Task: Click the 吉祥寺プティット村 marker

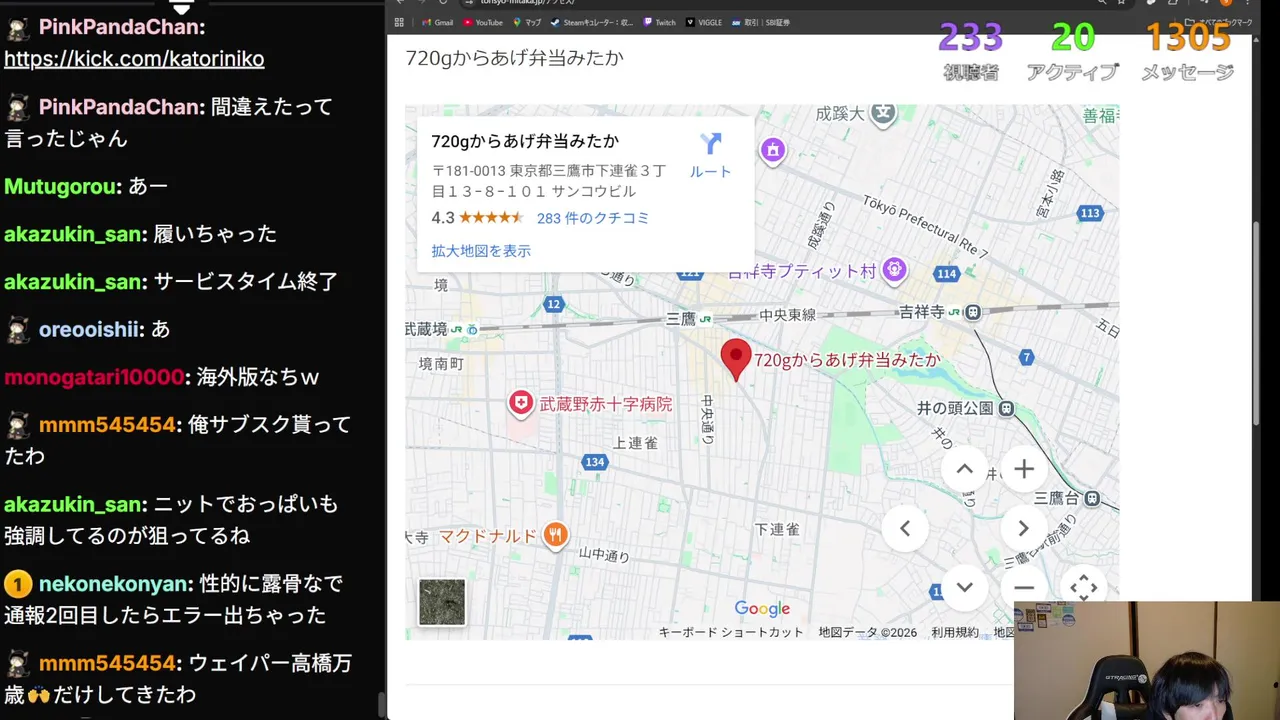Action: tap(895, 270)
